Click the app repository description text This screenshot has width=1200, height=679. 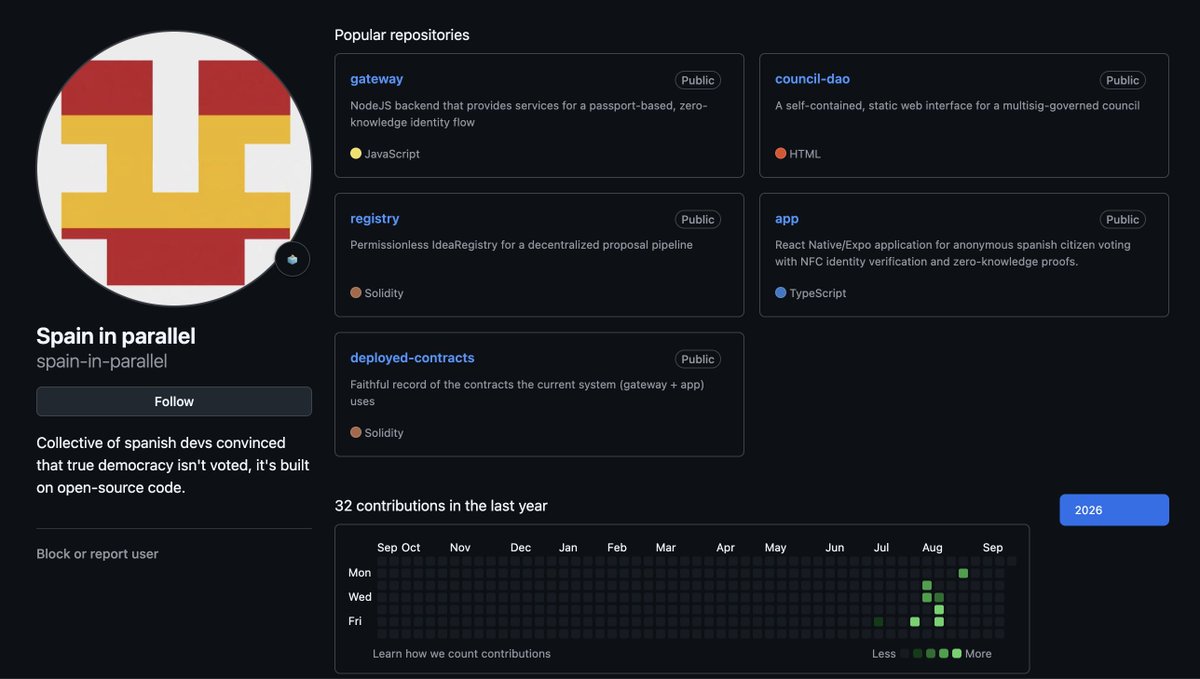click(953, 253)
